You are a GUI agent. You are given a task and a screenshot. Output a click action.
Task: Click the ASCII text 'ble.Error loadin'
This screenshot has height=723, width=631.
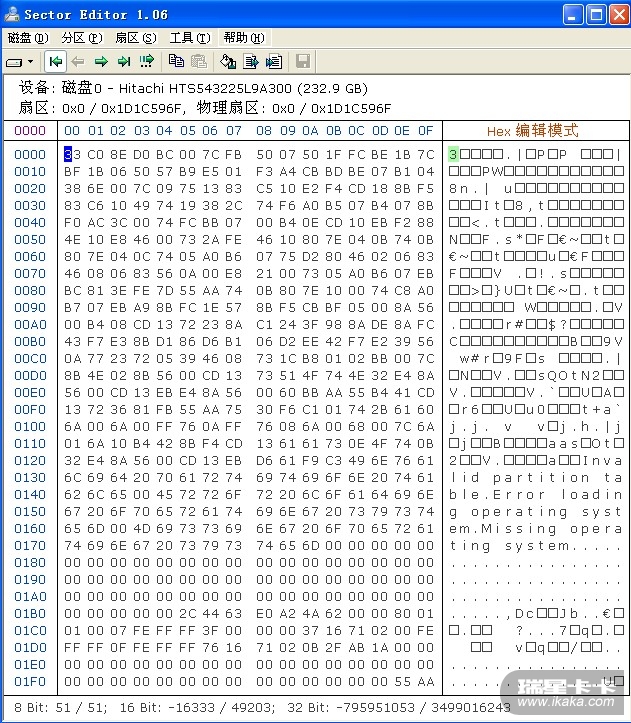tap(536, 495)
